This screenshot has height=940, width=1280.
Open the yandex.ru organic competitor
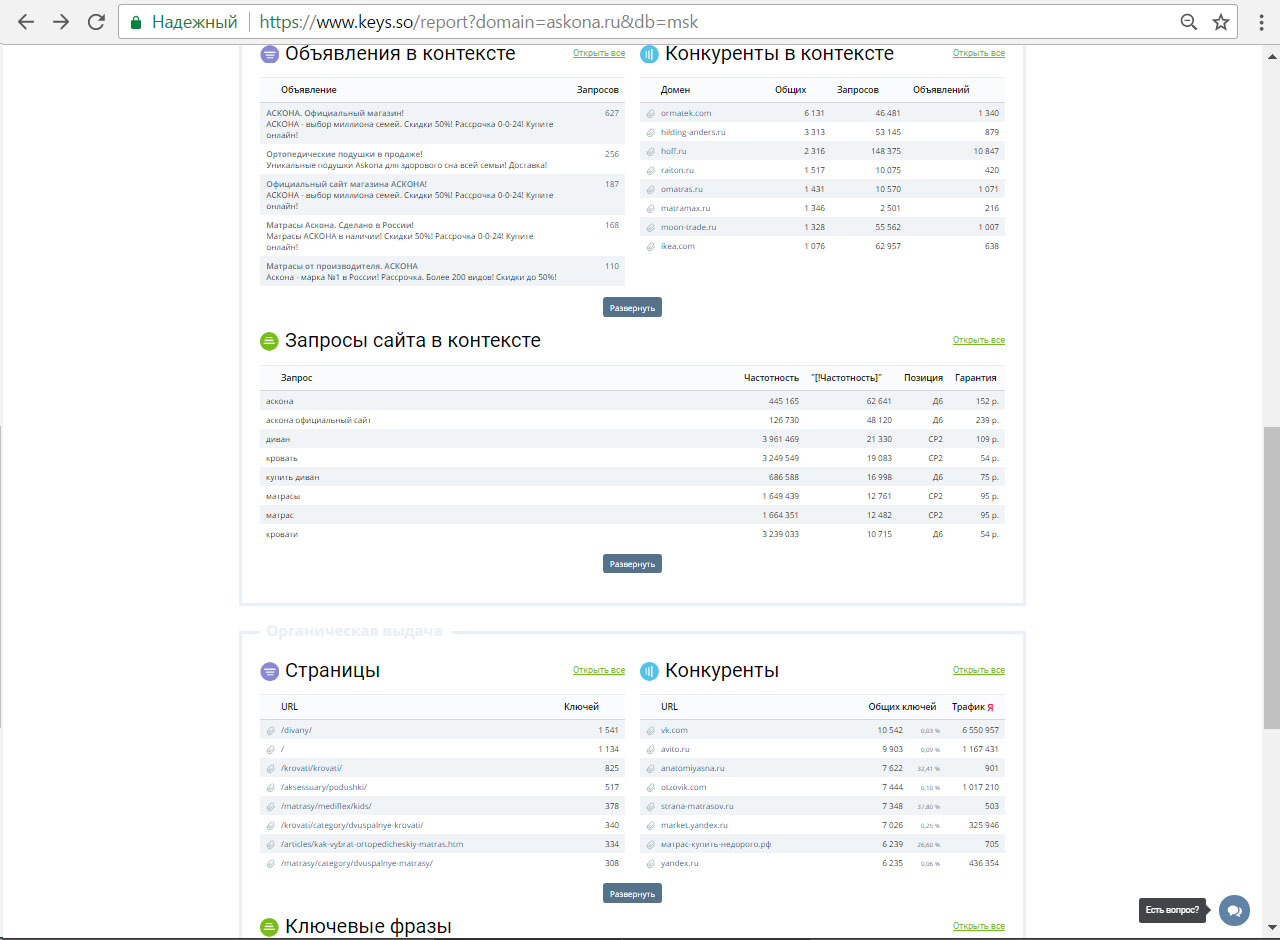[x=680, y=863]
